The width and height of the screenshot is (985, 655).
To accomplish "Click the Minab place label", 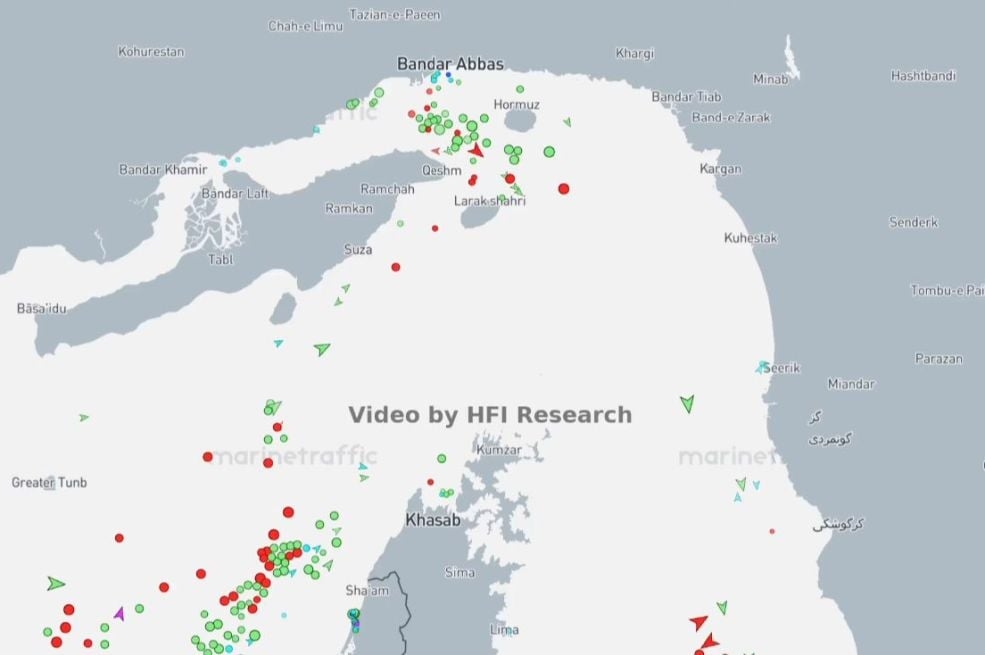I will 770,79.
